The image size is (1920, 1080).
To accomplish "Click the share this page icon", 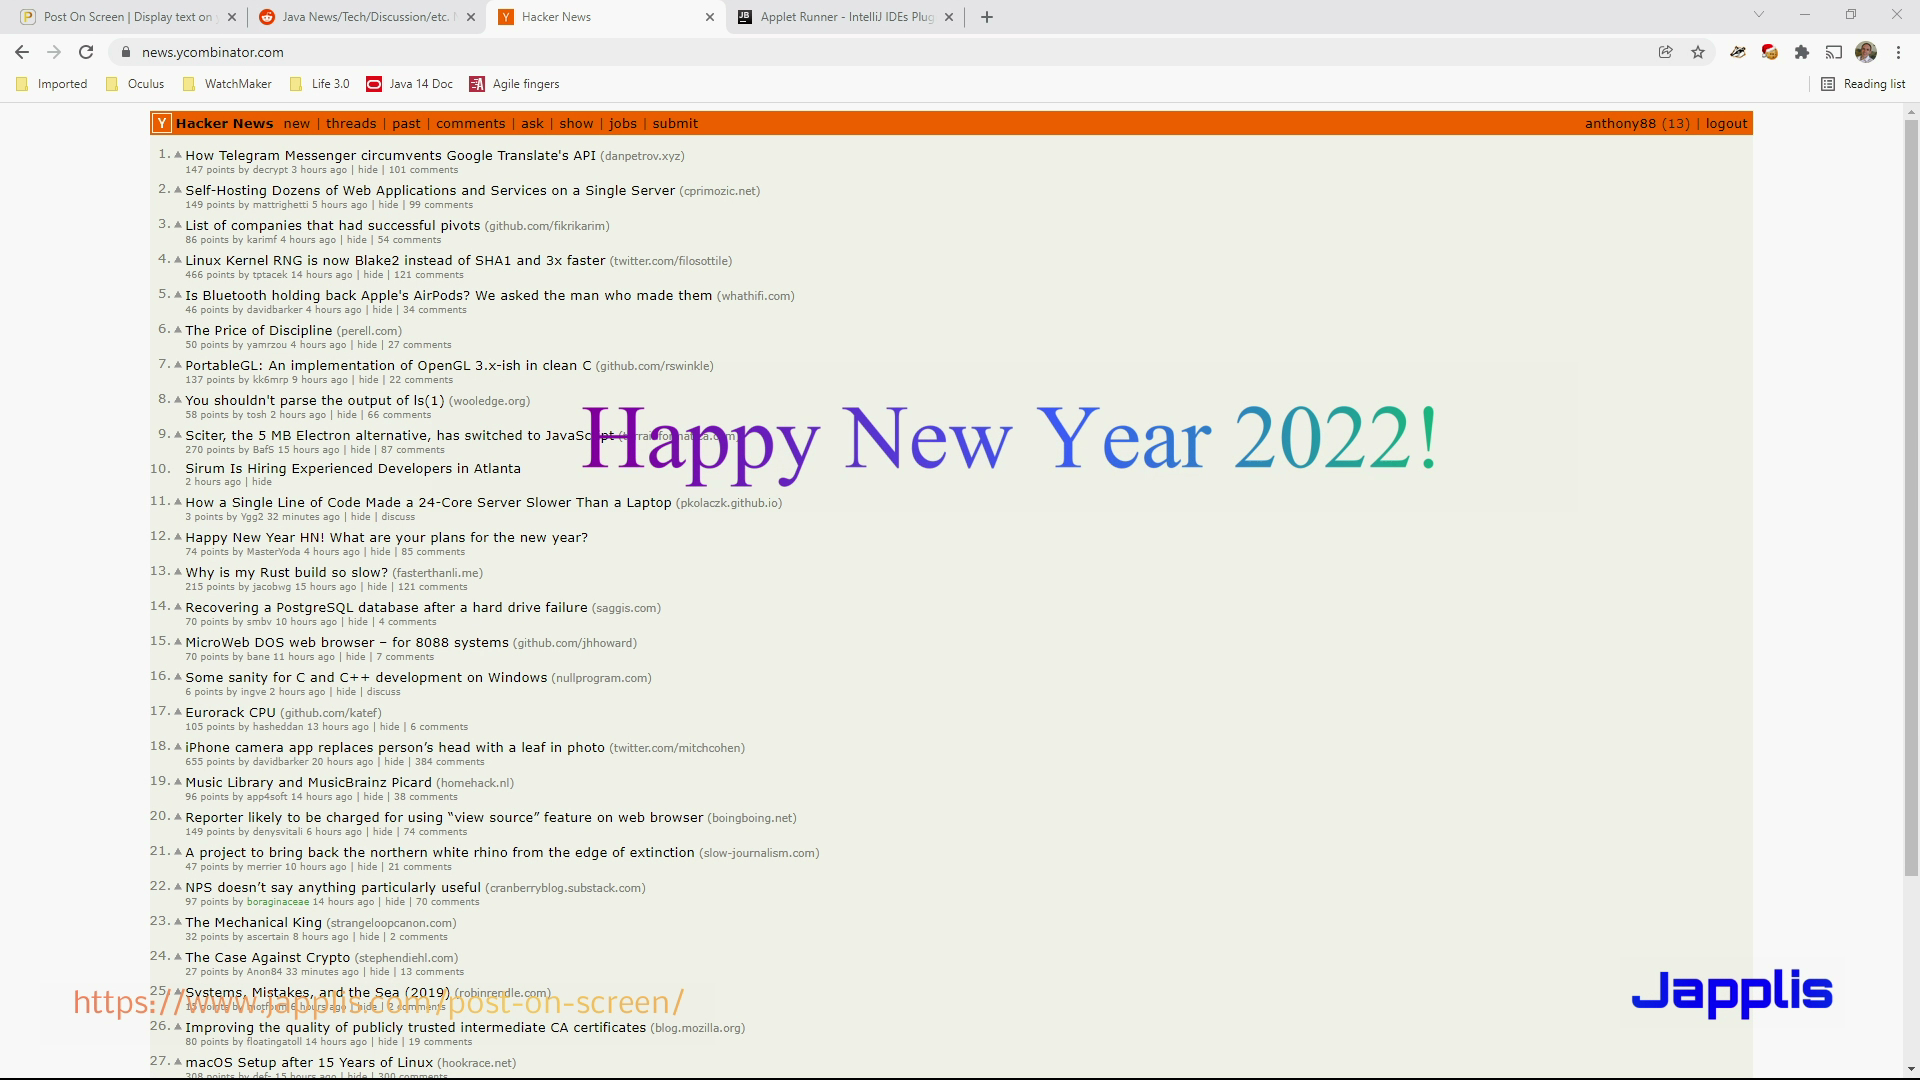I will (x=1665, y=52).
